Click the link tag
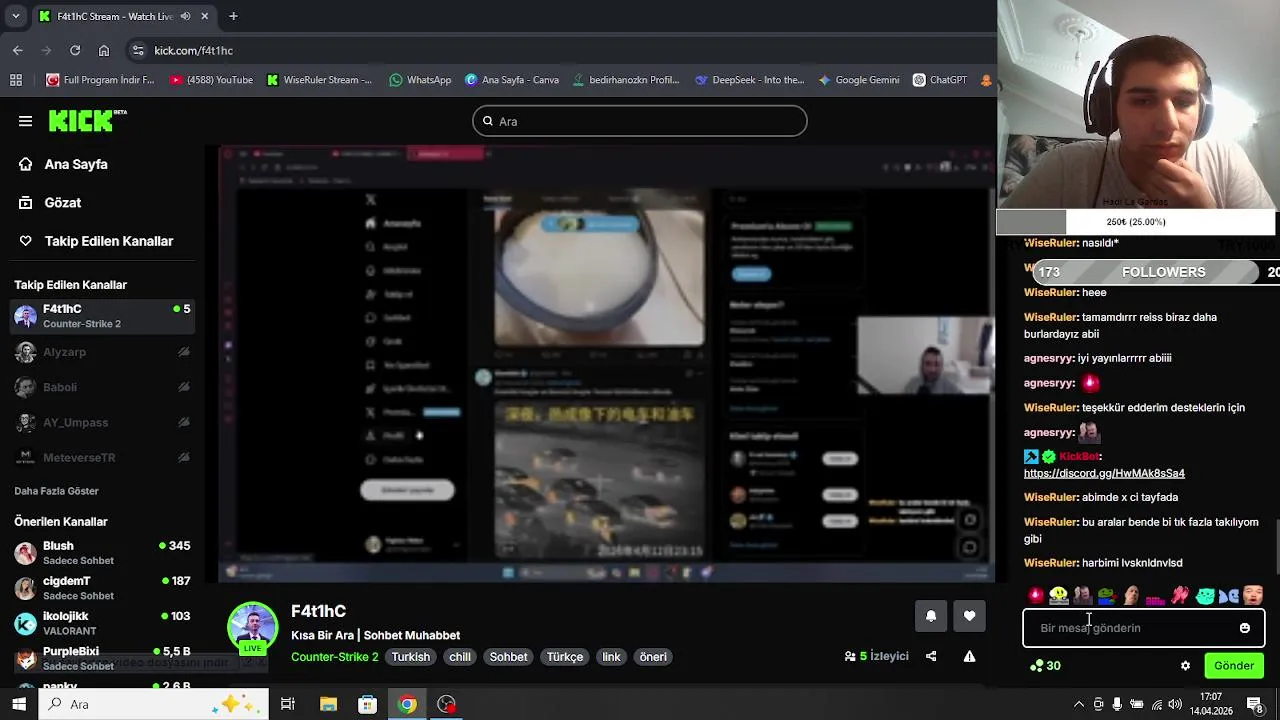 click(x=611, y=657)
